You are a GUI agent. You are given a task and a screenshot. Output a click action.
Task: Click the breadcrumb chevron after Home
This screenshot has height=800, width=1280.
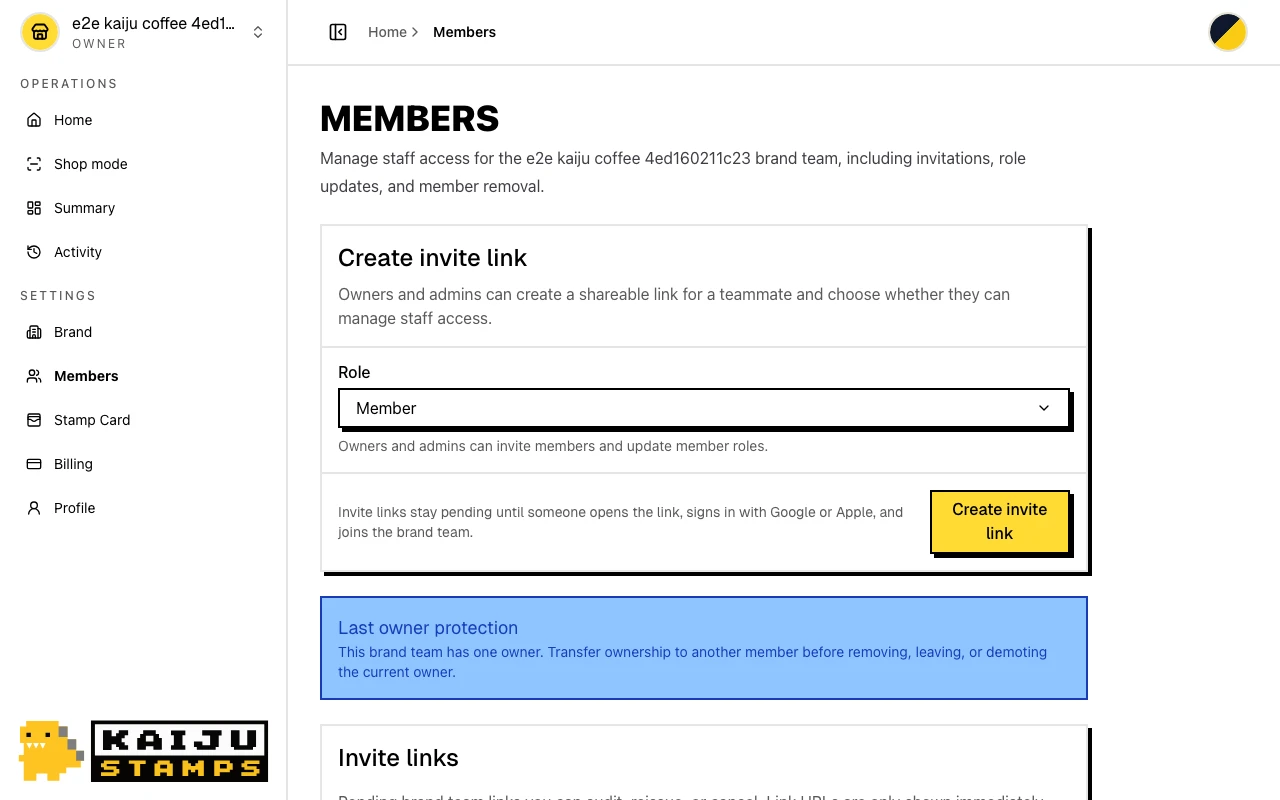(415, 32)
